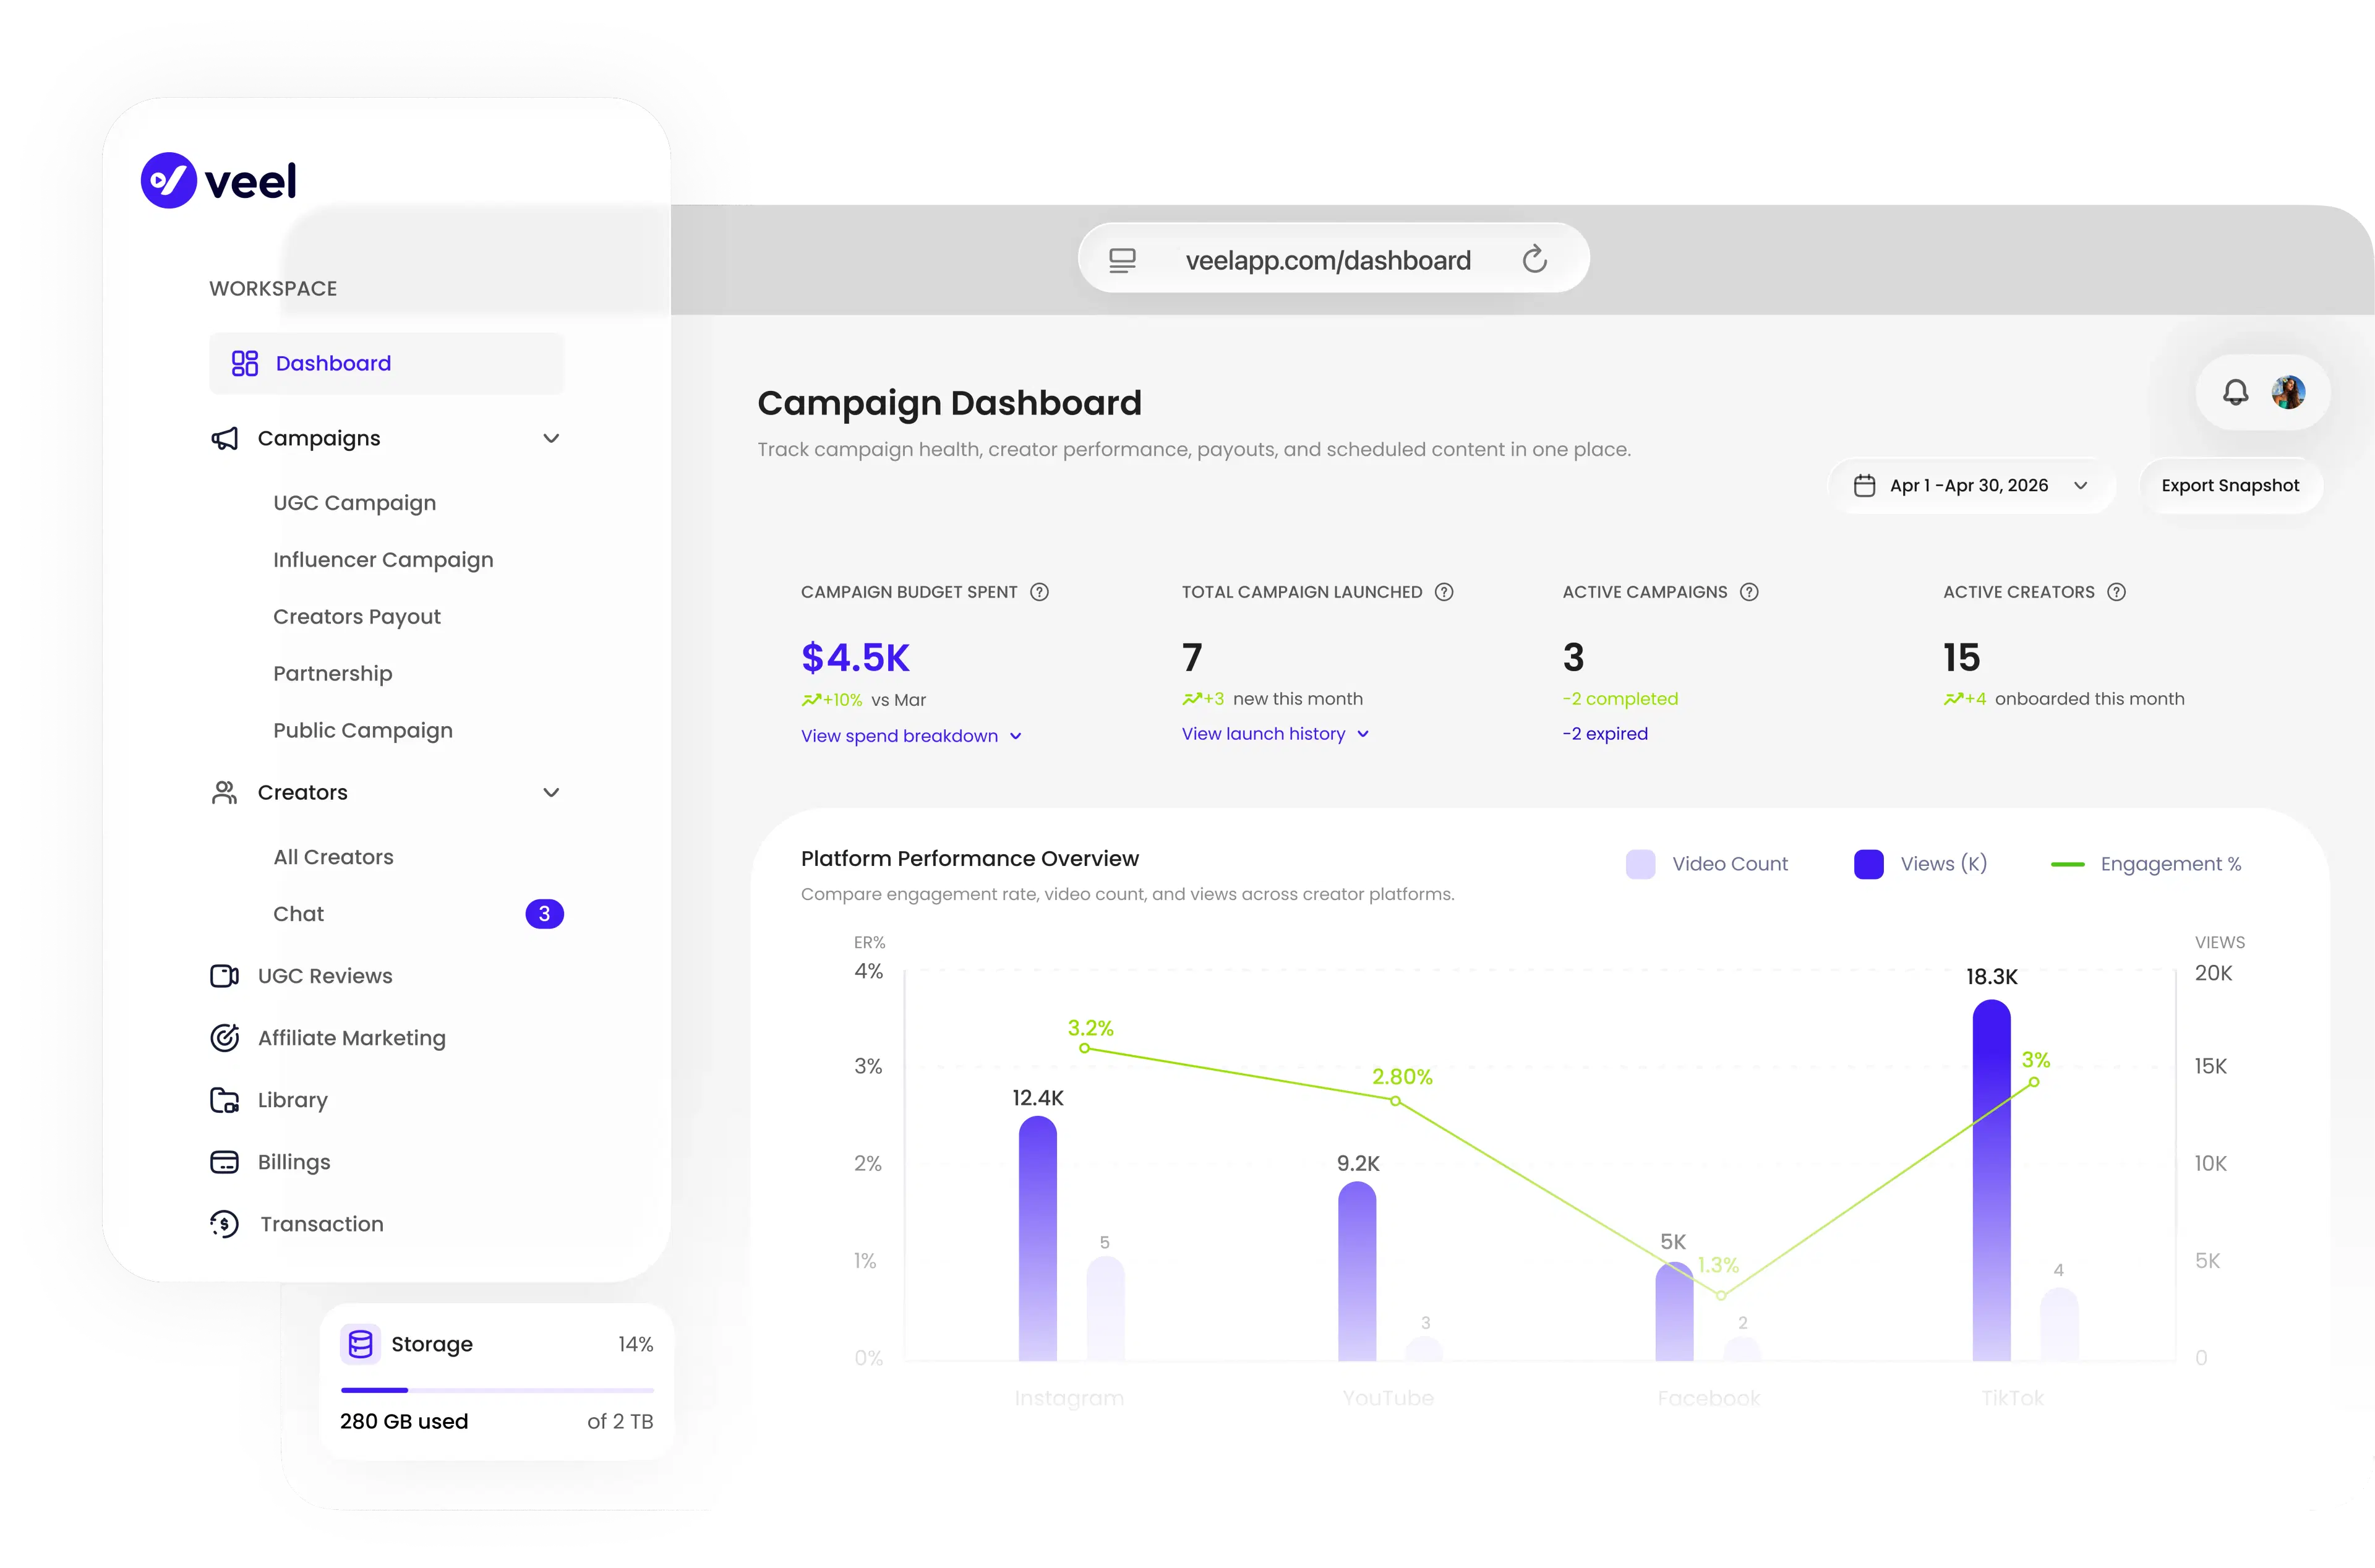The width and height of the screenshot is (2375, 1568).
Task: Click the Storage database icon
Action: click(361, 1344)
